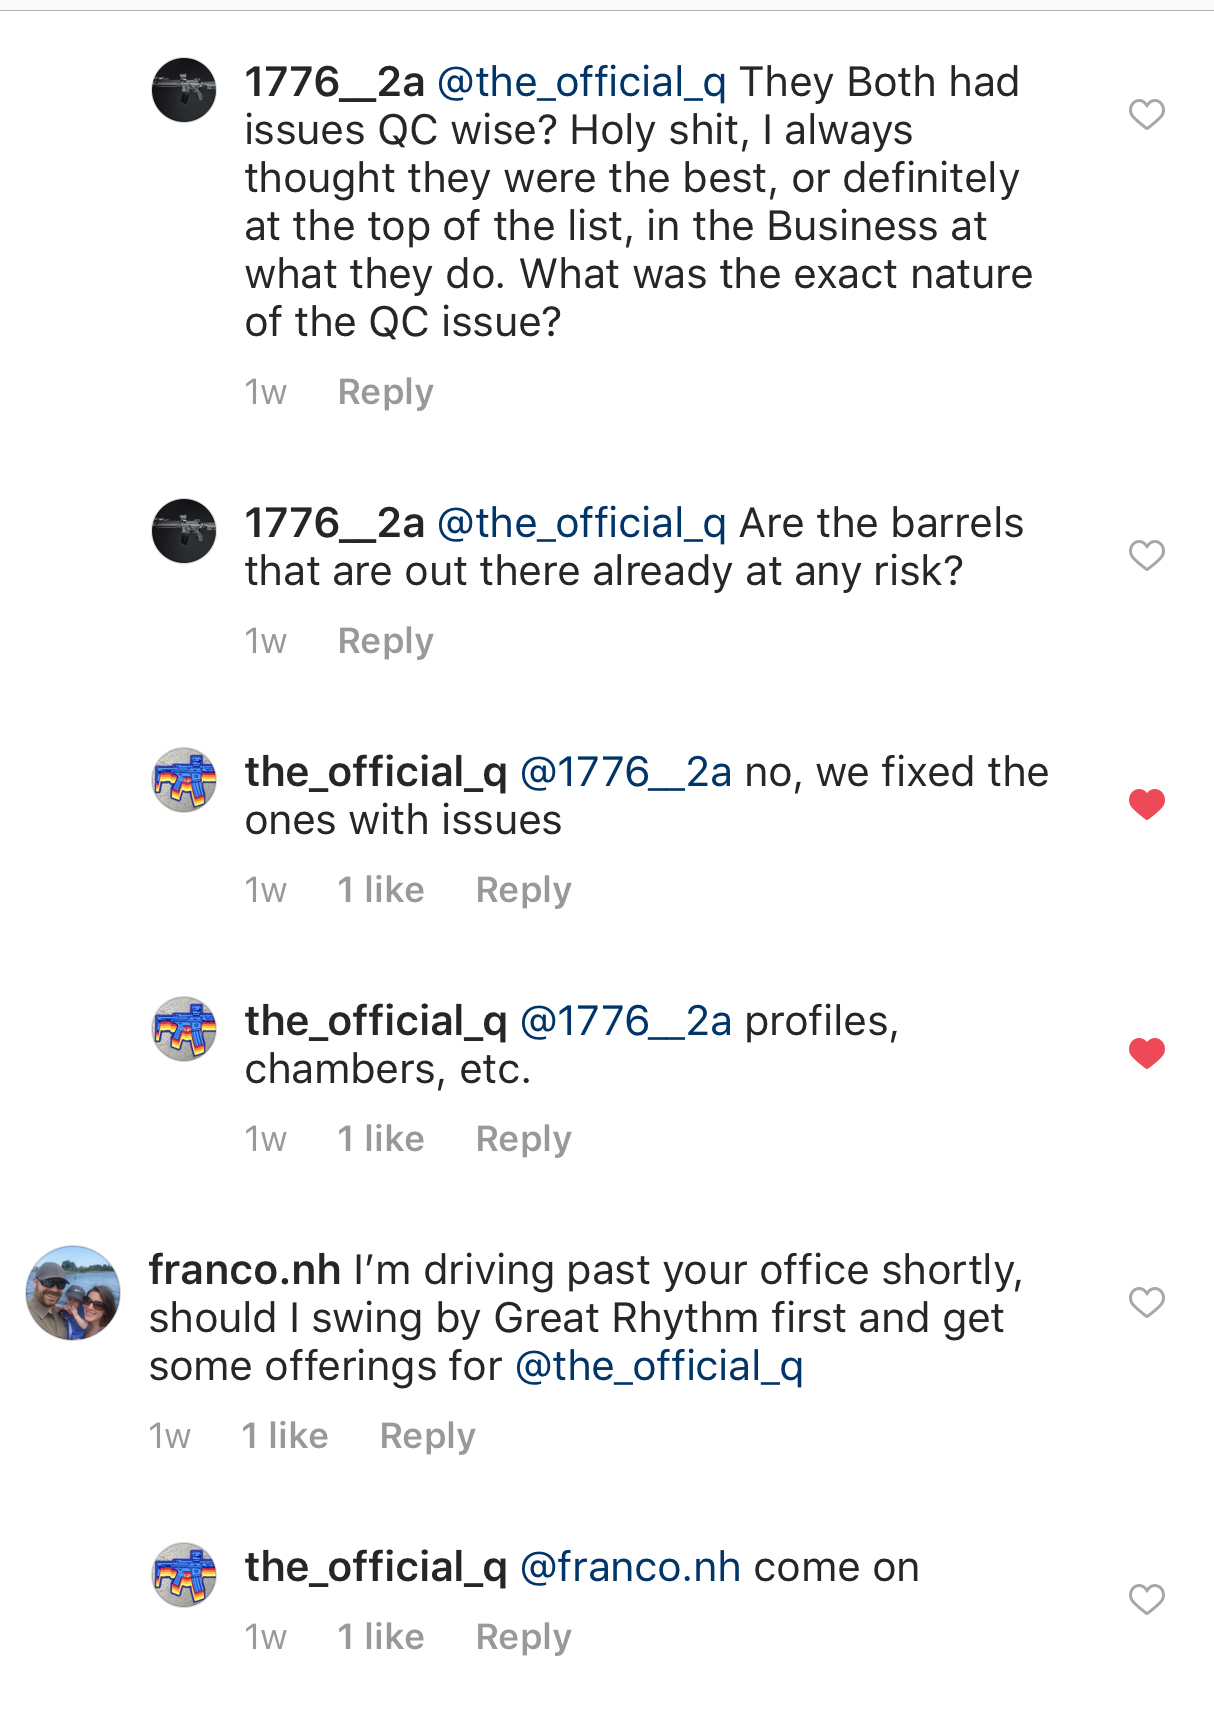This screenshot has height=1715, width=1214.
Task: View likes on franco.nh's comment
Action: pyautogui.click(x=285, y=1436)
